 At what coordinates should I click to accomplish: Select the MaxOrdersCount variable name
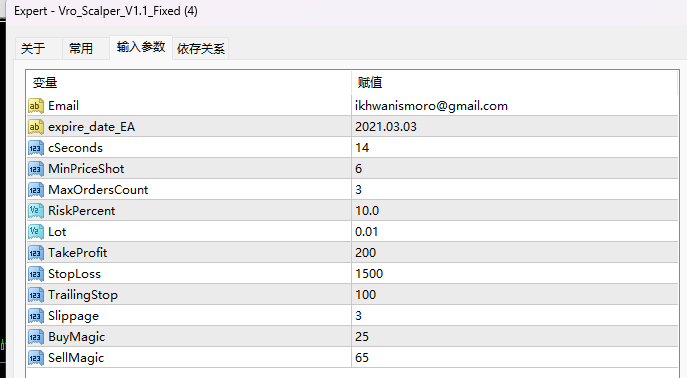[98, 190]
